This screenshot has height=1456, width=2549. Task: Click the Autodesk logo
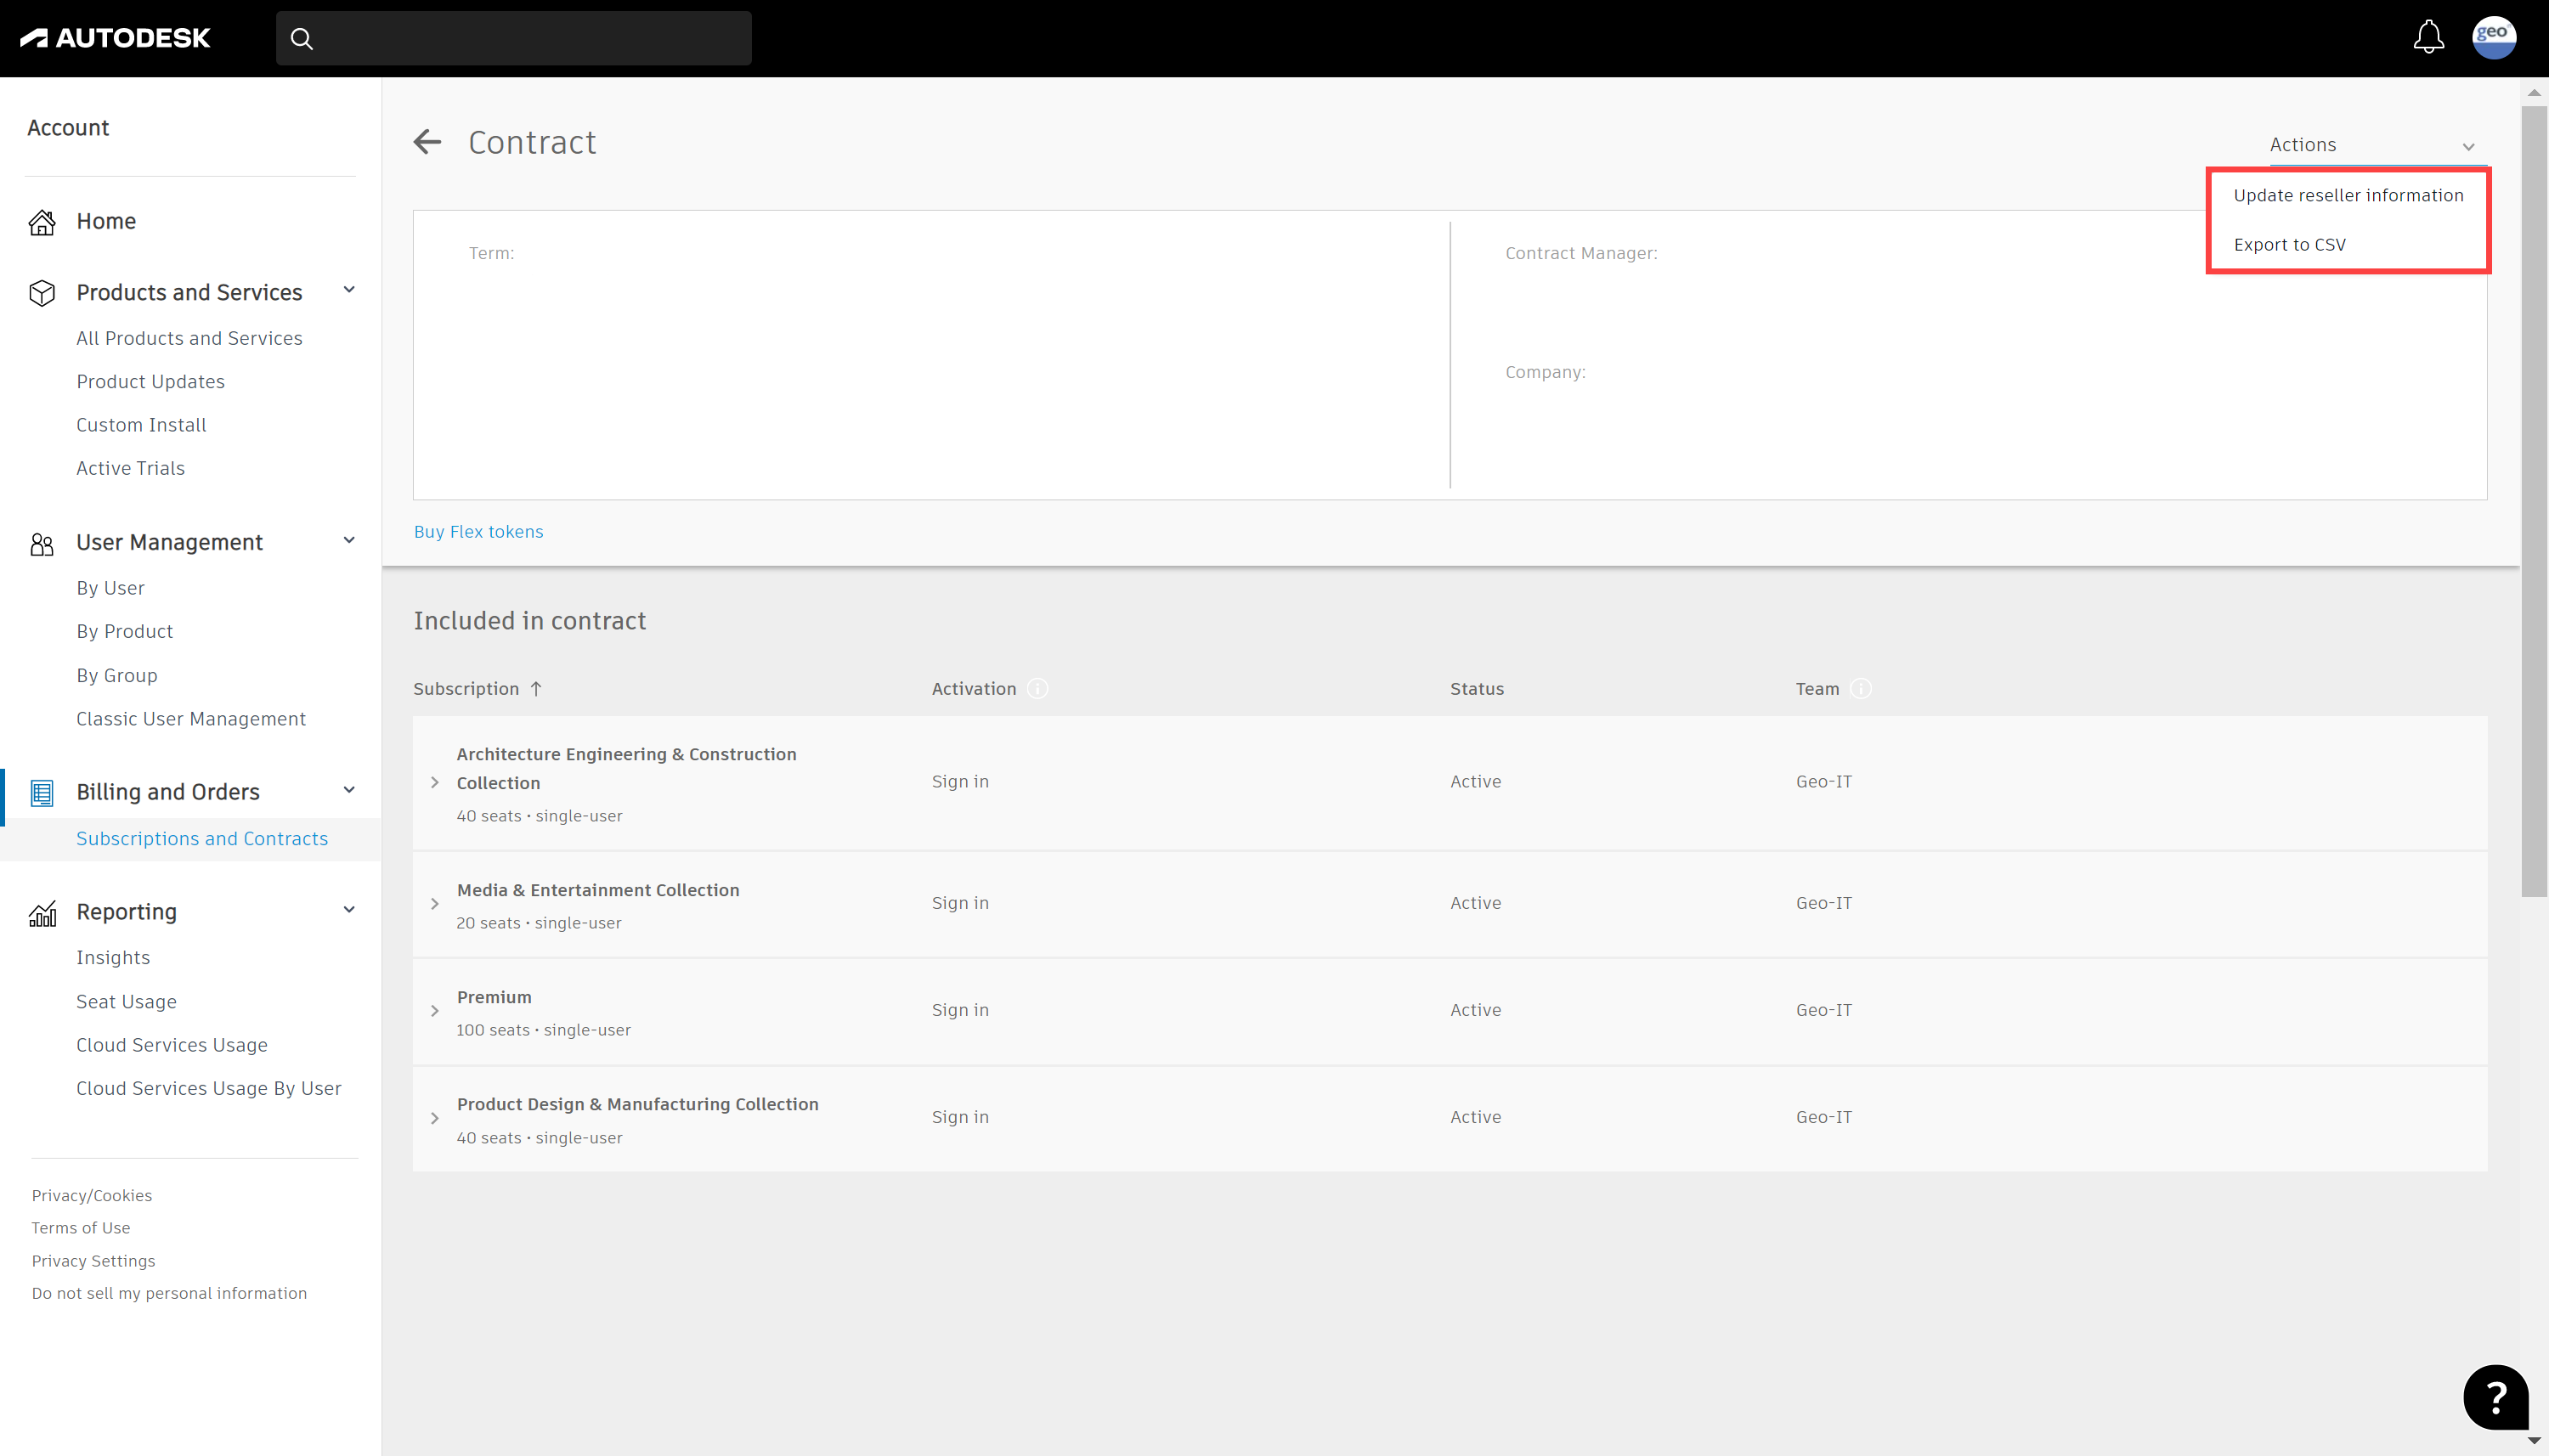pos(115,38)
